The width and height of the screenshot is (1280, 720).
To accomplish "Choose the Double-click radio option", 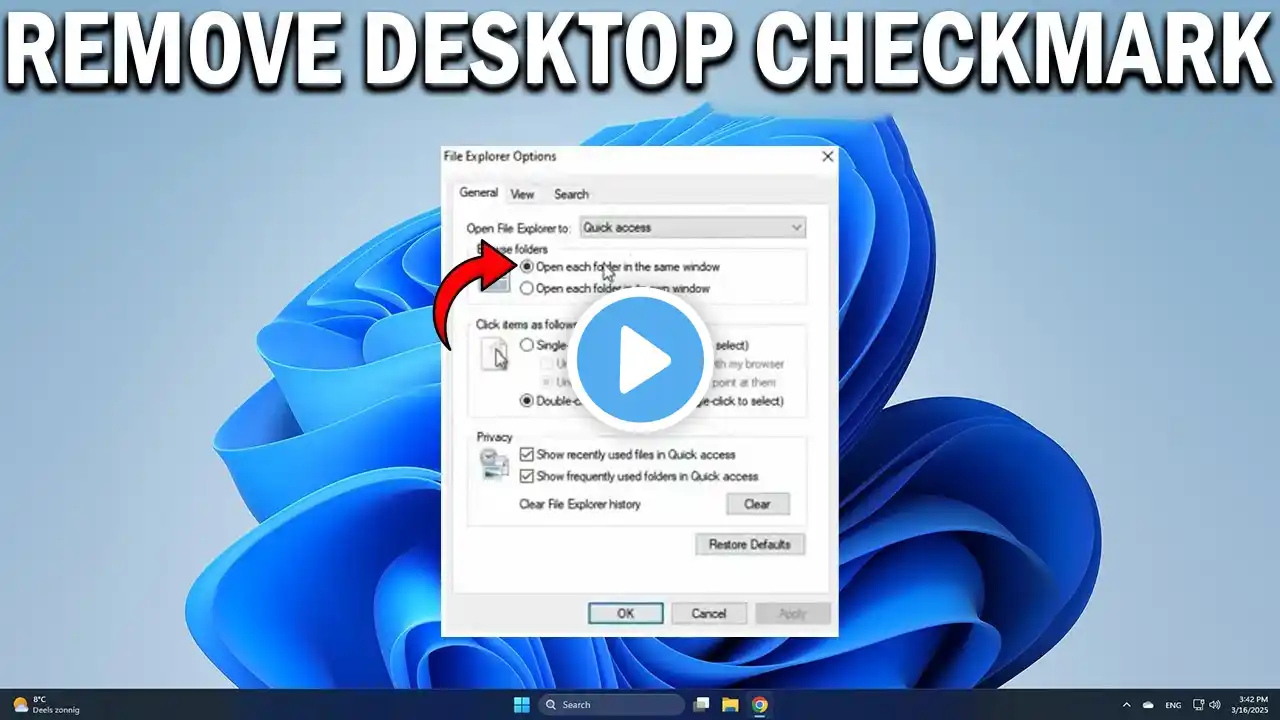I will coord(527,401).
